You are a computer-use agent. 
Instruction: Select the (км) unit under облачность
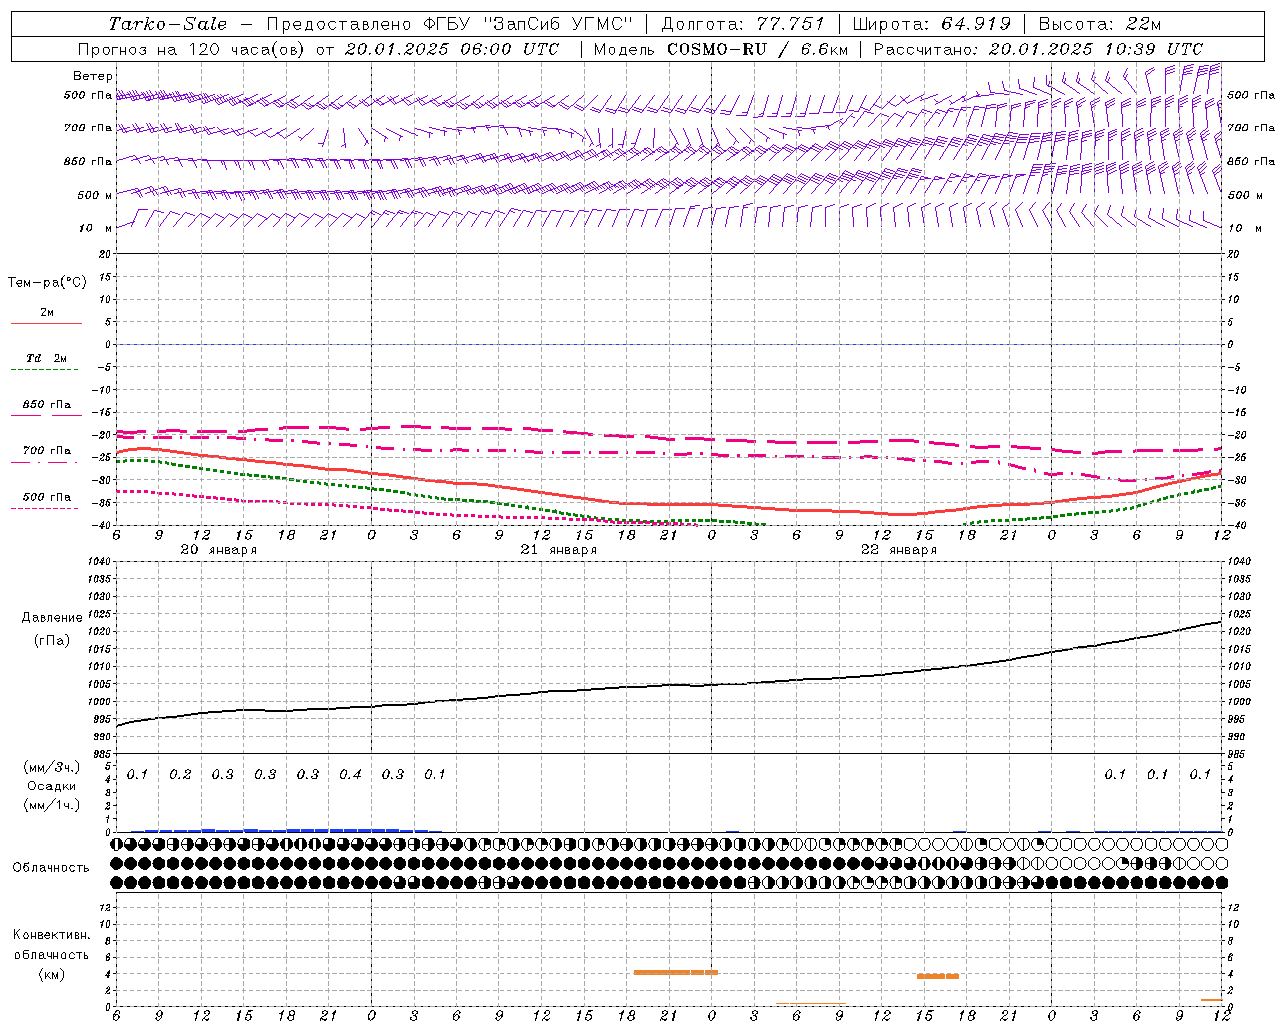tap(52, 974)
